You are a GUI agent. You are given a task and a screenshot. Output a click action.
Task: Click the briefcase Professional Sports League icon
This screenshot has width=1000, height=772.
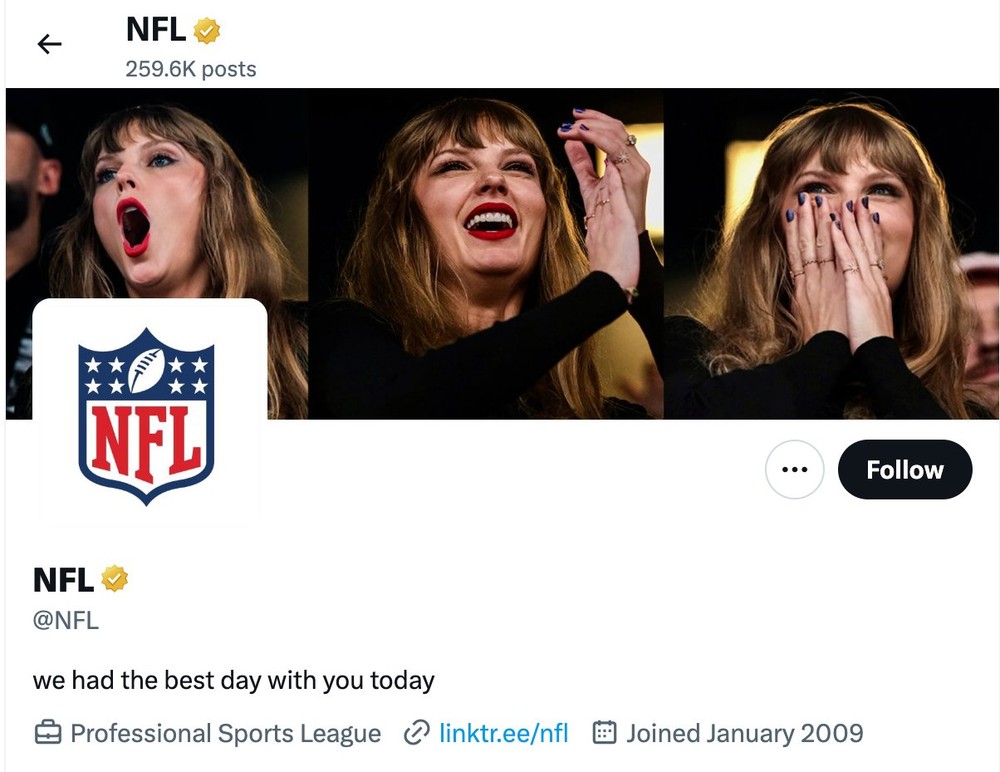click(x=47, y=733)
